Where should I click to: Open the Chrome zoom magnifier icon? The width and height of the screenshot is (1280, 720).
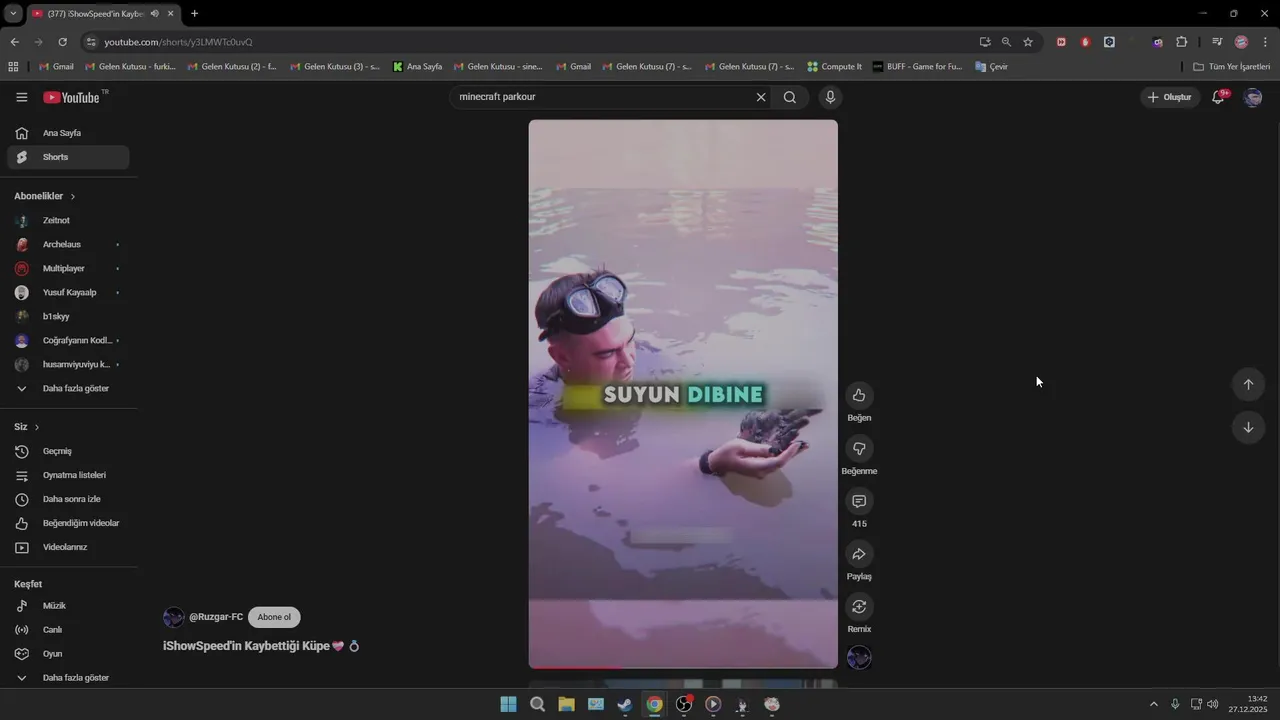click(x=1006, y=42)
